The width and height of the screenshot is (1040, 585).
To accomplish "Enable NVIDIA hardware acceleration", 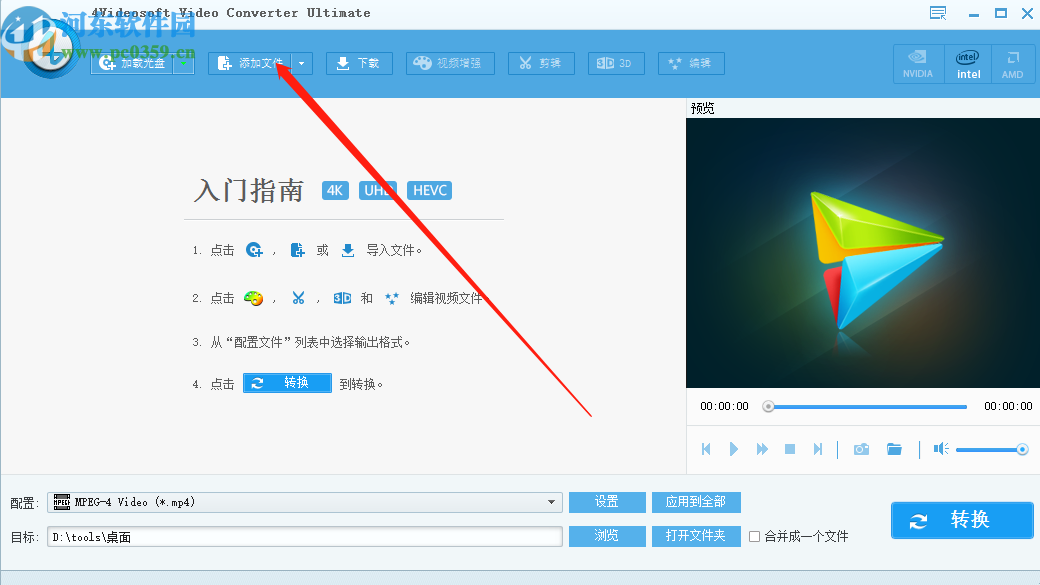I will (x=918, y=63).
